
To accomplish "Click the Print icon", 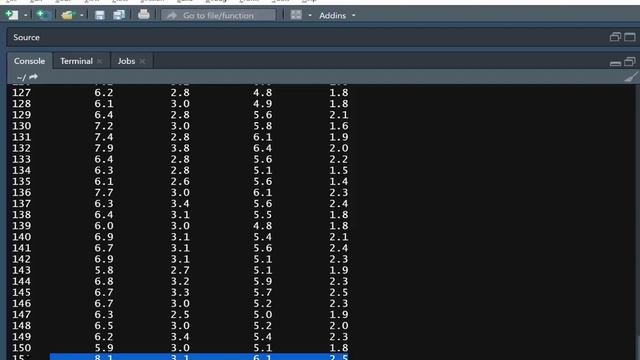I will [144, 15].
